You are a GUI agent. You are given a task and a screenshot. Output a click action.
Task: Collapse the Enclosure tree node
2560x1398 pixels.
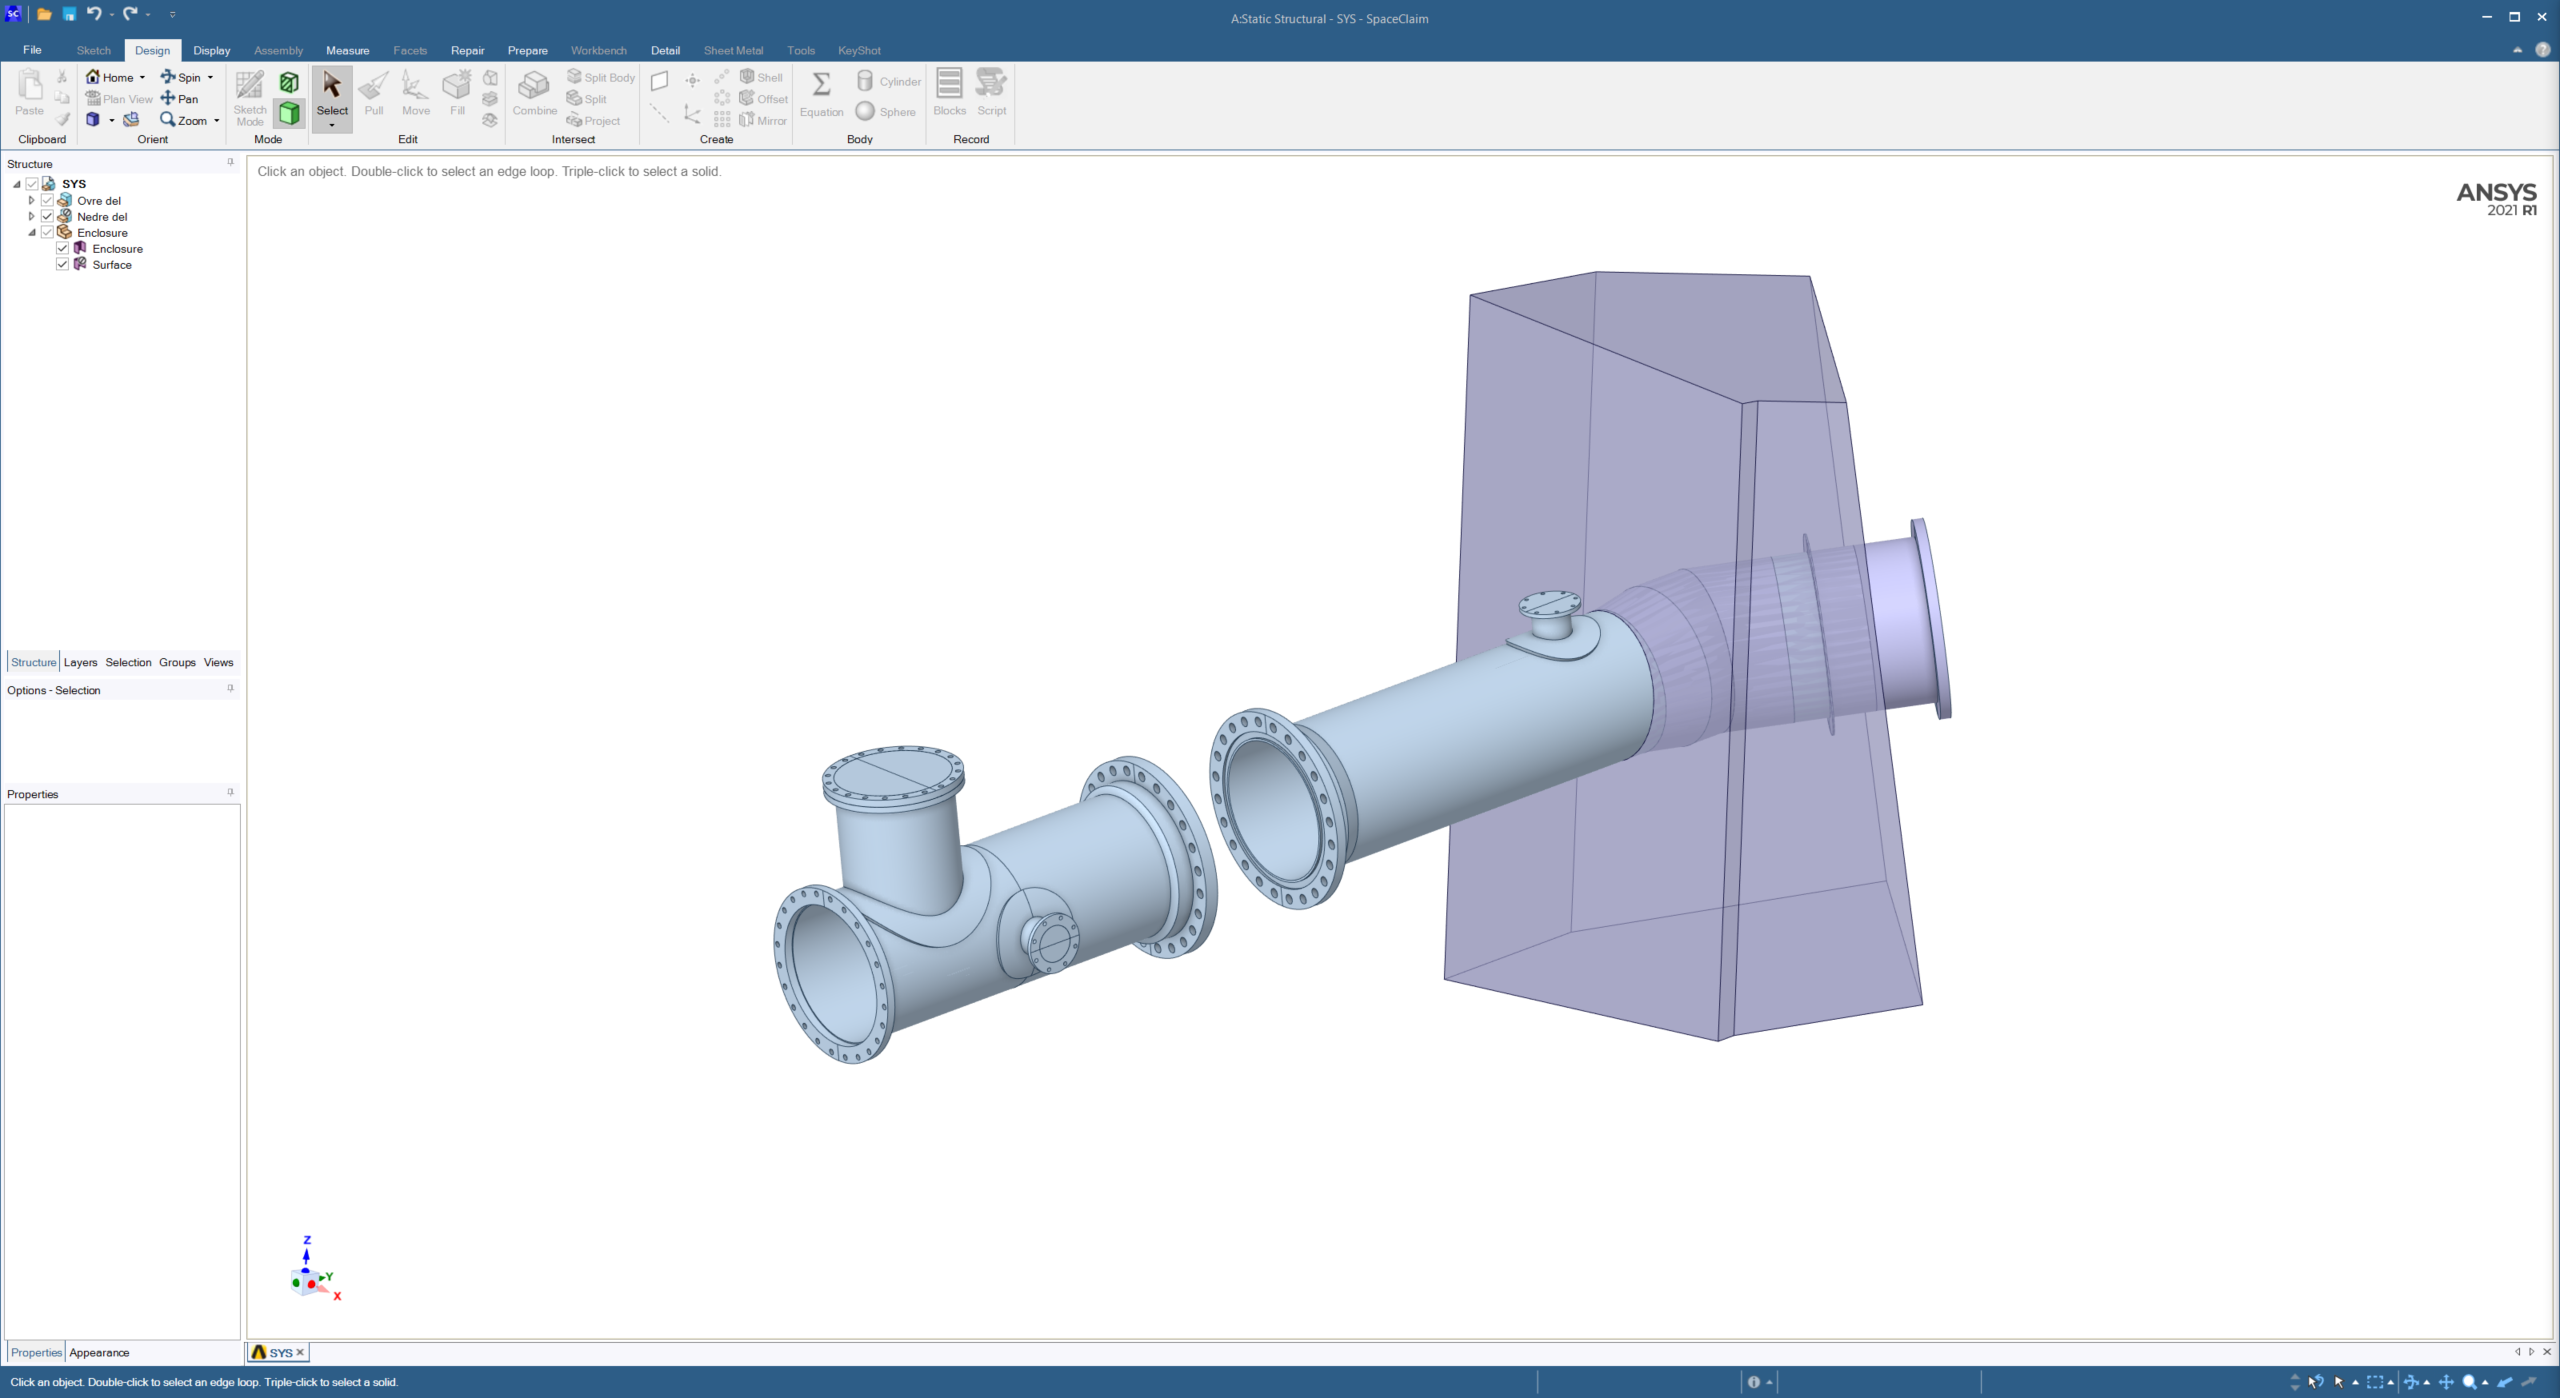point(31,232)
